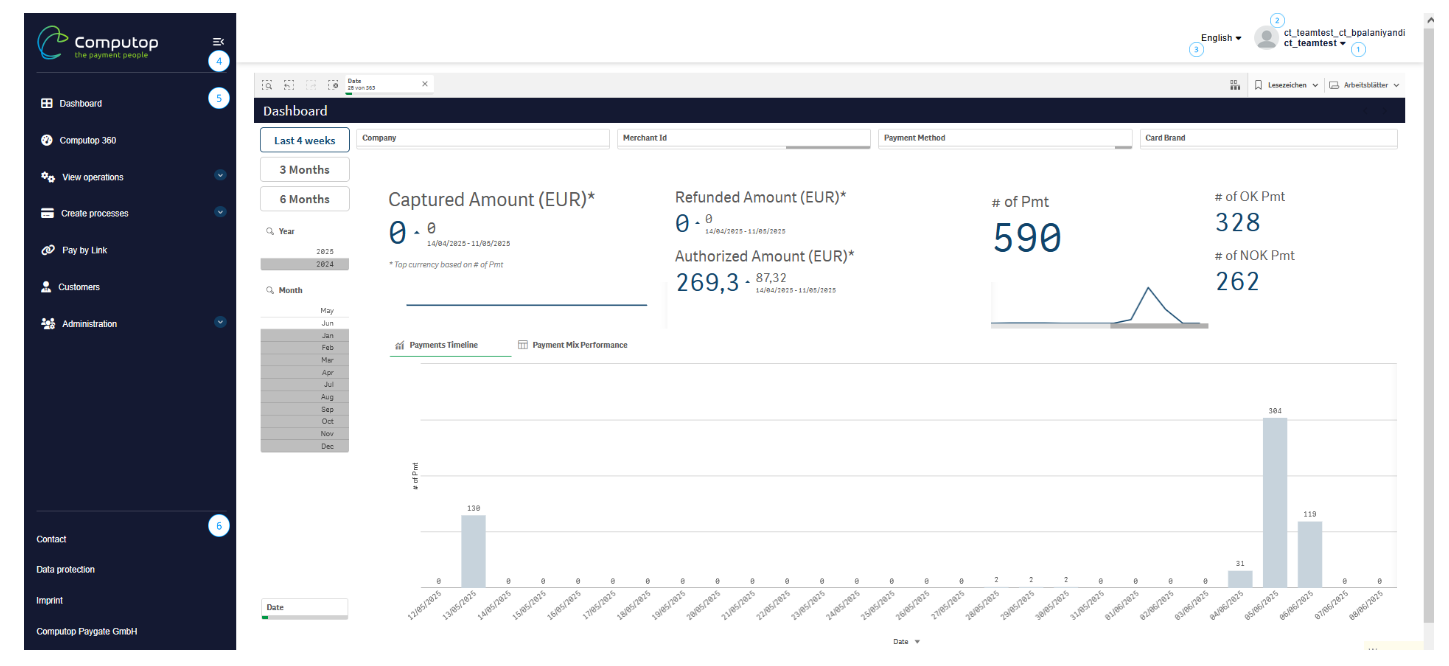Open Customers in the sidebar
The height and width of the screenshot is (666, 1449).
click(78, 287)
